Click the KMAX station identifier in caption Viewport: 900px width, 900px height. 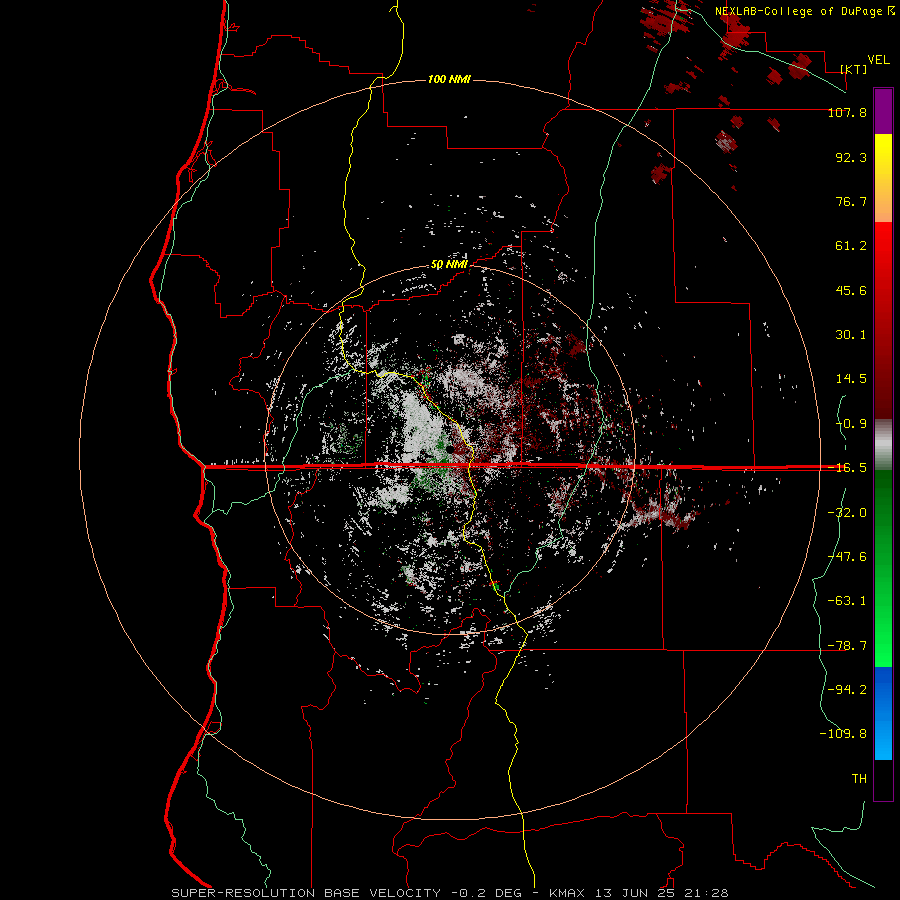(x=569, y=893)
